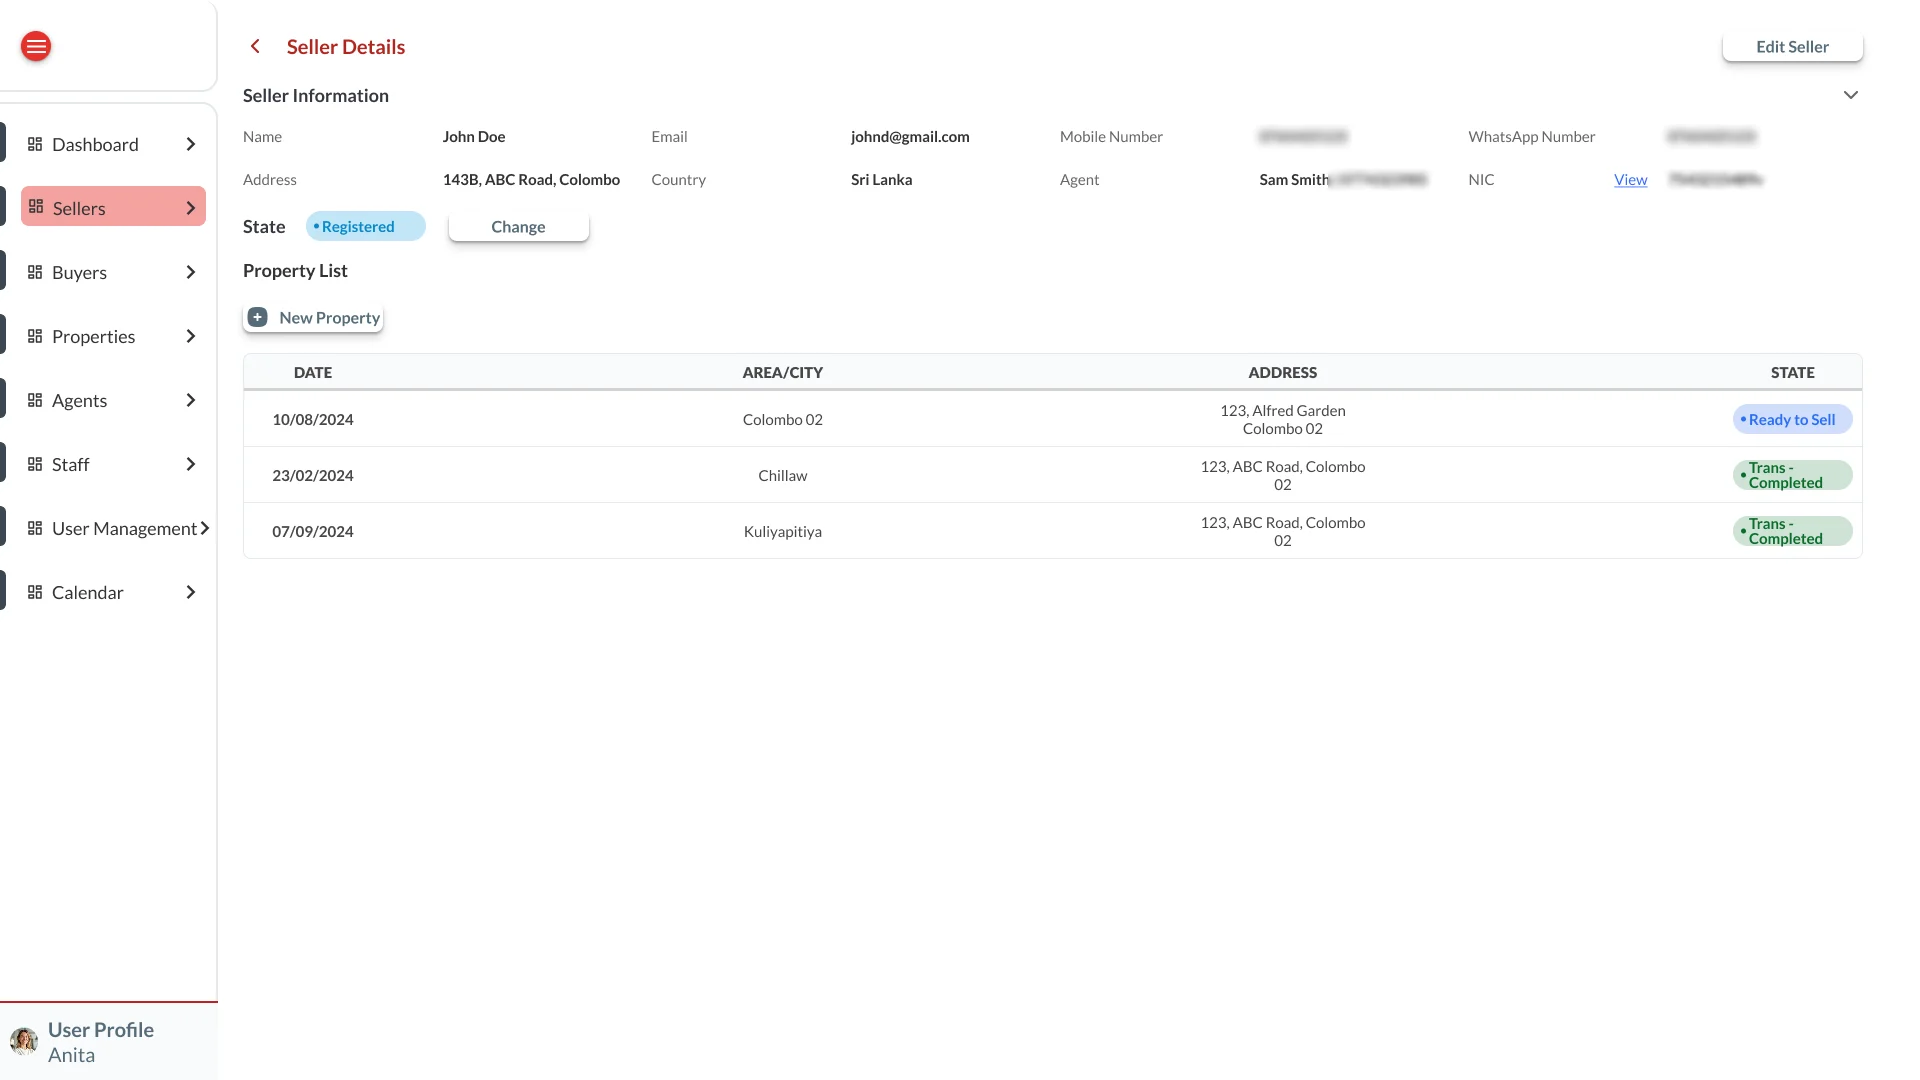Add a New Property

click(313, 318)
